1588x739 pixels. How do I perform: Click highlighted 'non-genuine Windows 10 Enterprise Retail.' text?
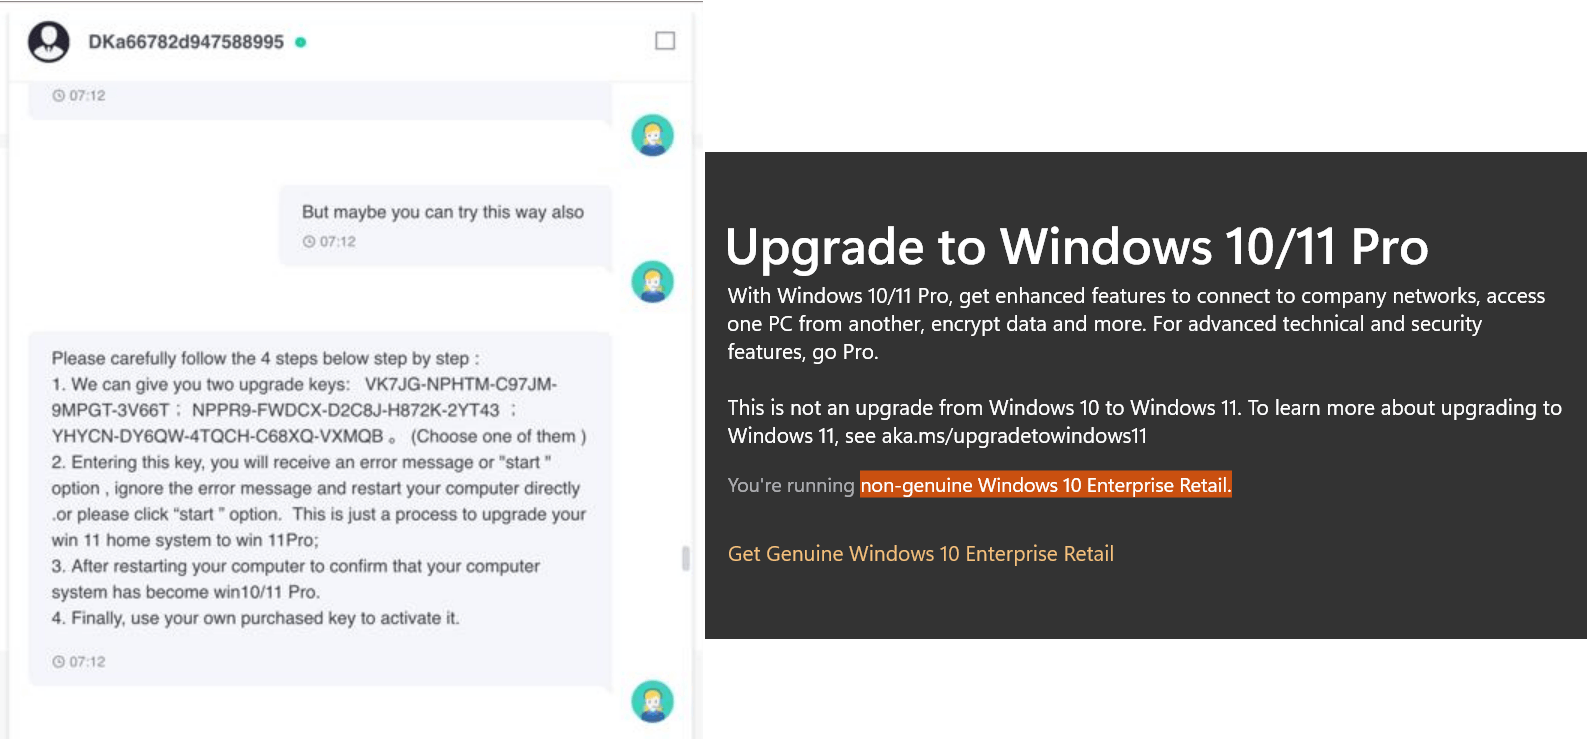pos(1046,485)
